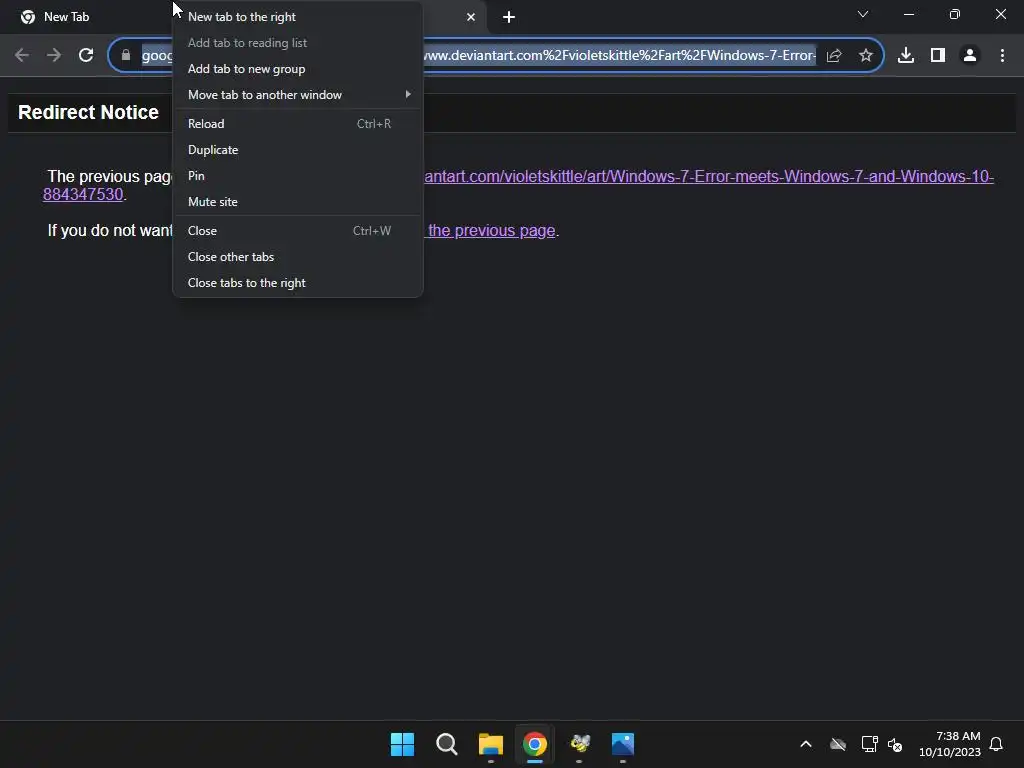Choose Close tabs to the right

click(x=298, y=283)
